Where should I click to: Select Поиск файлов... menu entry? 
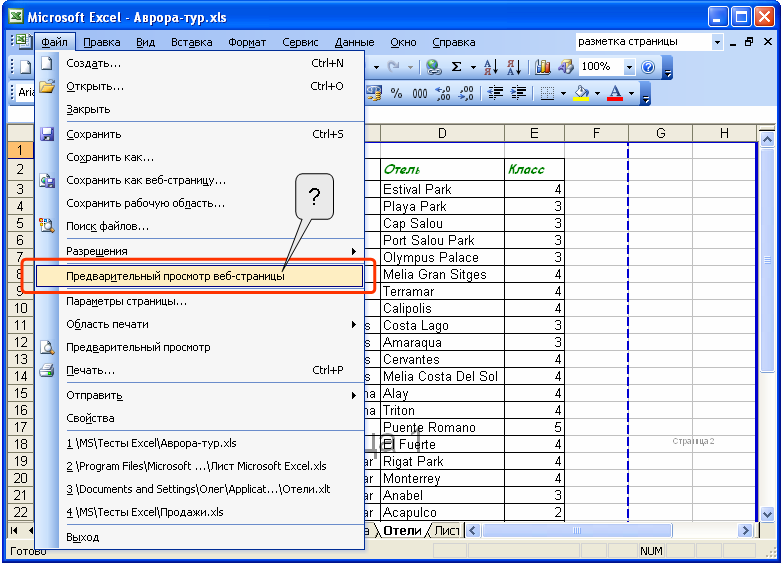coord(199,226)
